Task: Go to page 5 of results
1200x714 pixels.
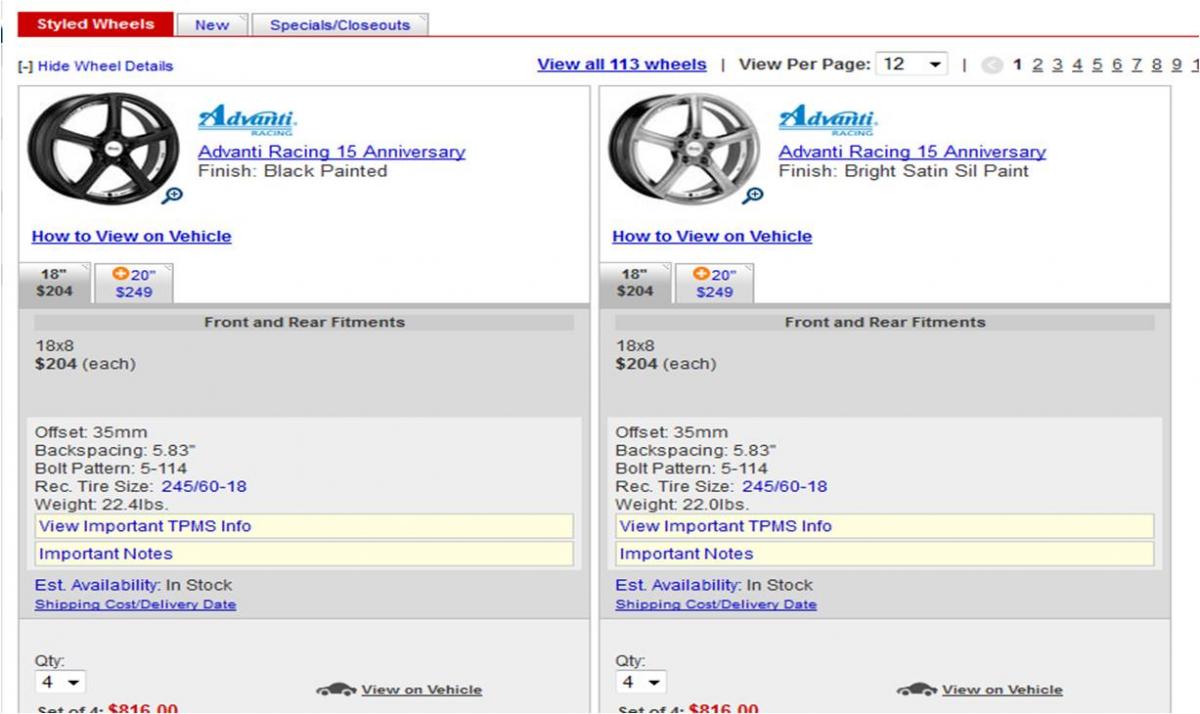Action: [x=1097, y=65]
